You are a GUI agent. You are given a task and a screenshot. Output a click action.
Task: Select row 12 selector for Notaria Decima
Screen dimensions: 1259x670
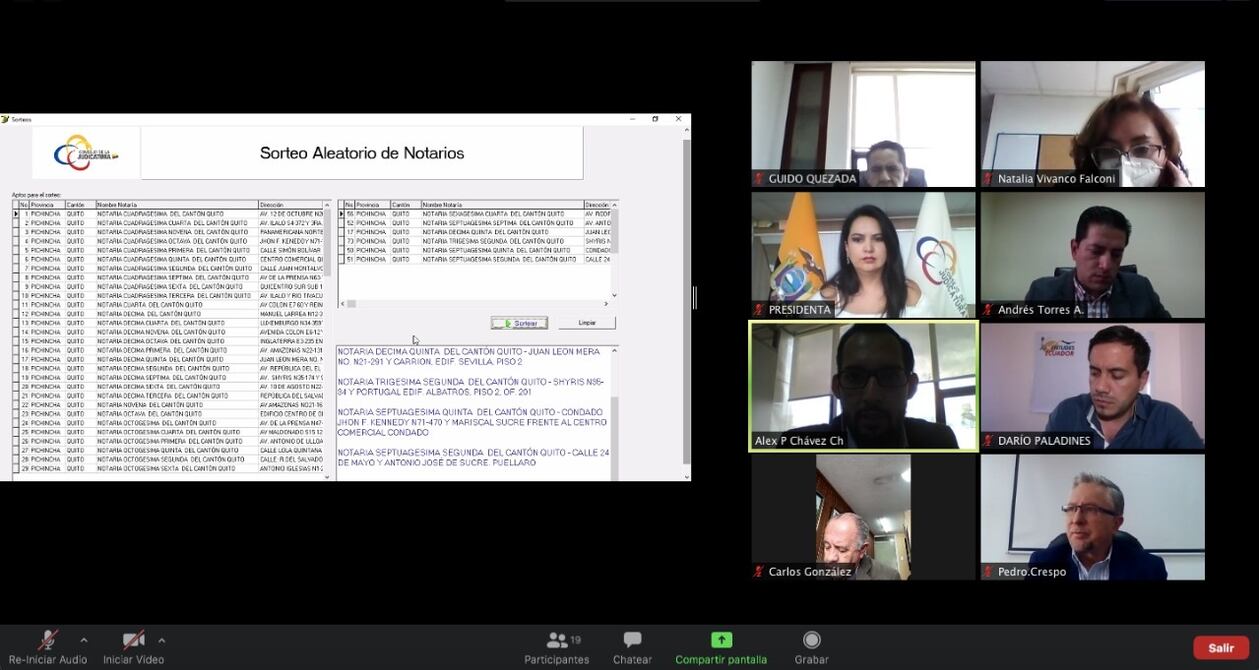16,314
